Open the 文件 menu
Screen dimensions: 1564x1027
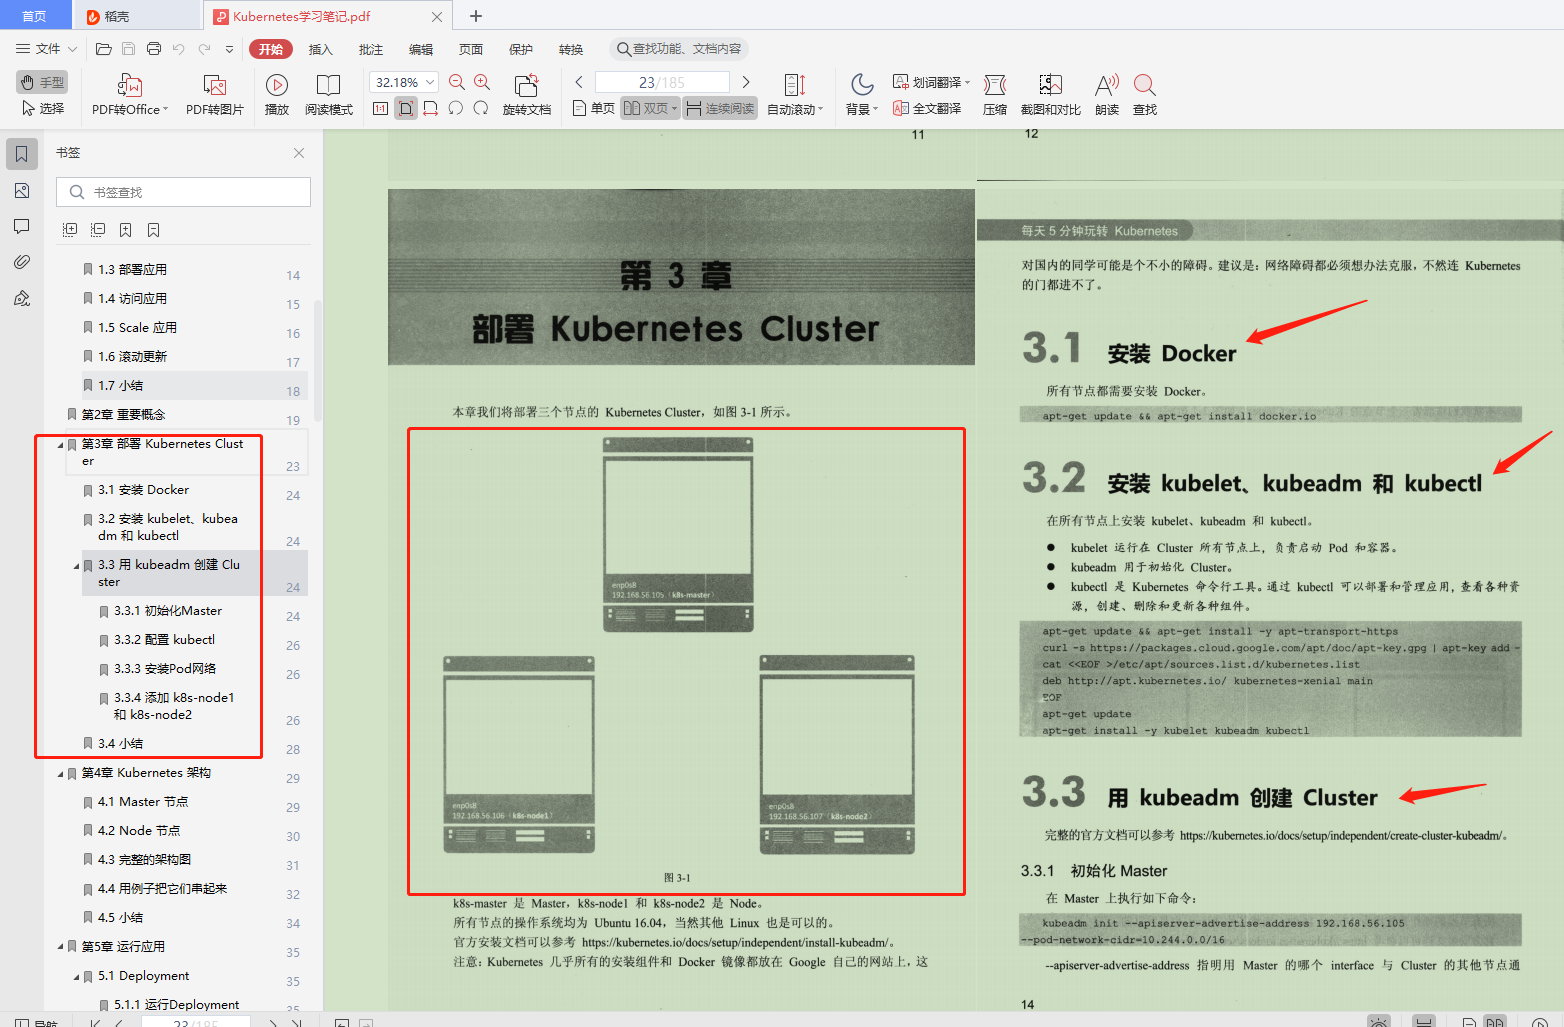tap(46, 49)
